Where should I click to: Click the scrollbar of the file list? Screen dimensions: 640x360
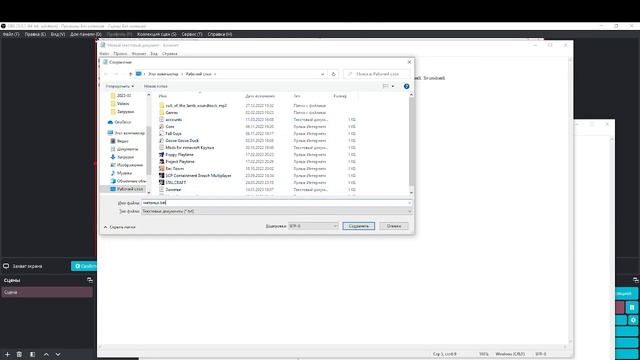coord(411,143)
